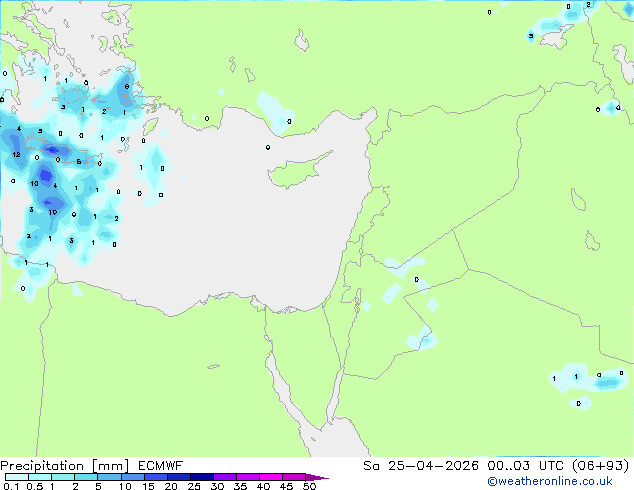Click the "(06+93)" forecast run text
Image resolution: width=634 pixels, height=490 pixels.
coord(601,466)
